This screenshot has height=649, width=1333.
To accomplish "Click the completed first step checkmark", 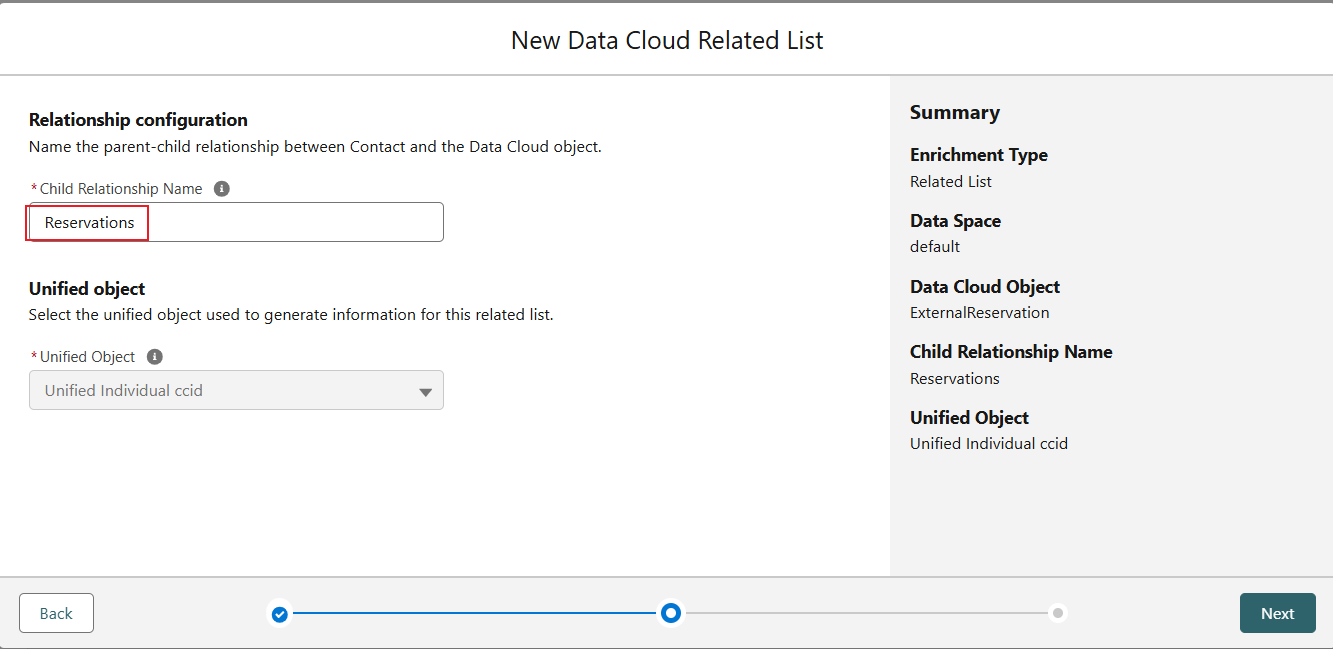I will point(280,613).
